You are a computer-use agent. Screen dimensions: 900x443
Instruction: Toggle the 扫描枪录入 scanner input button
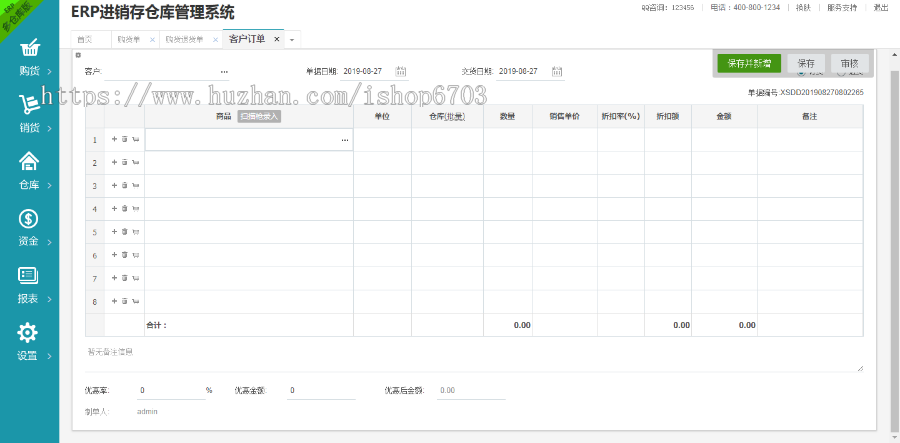click(x=259, y=117)
